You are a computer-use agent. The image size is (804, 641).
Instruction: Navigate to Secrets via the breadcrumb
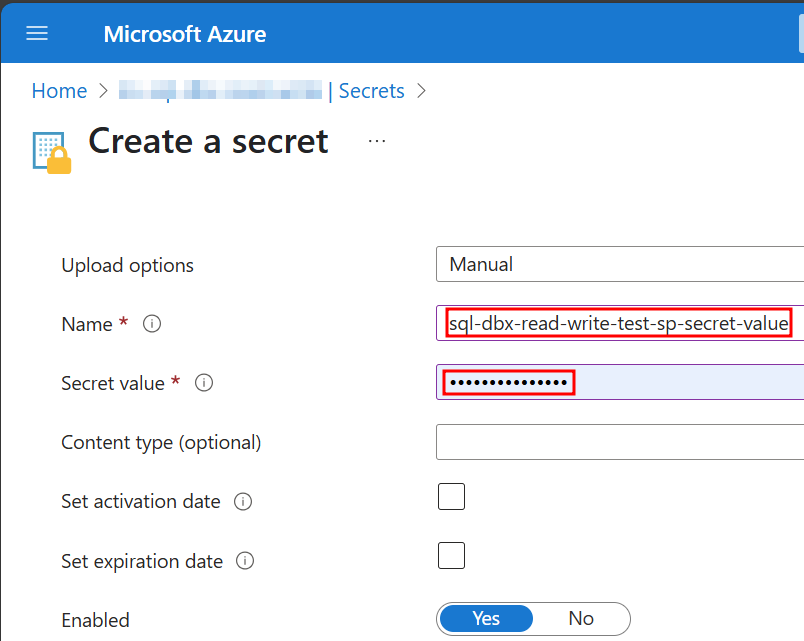click(371, 91)
